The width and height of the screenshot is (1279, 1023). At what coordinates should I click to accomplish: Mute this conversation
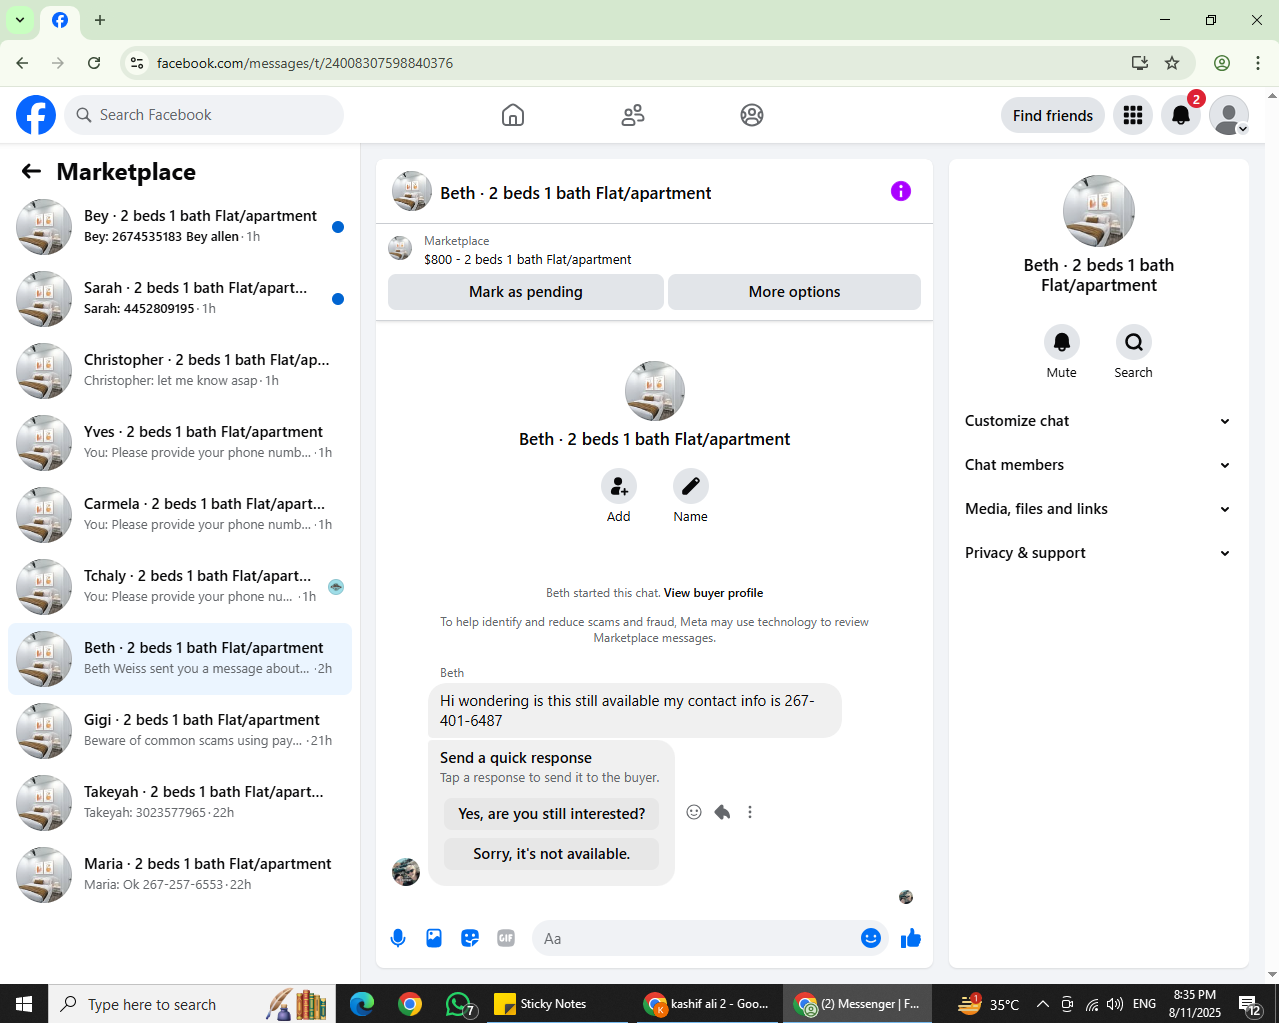coord(1062,343)
